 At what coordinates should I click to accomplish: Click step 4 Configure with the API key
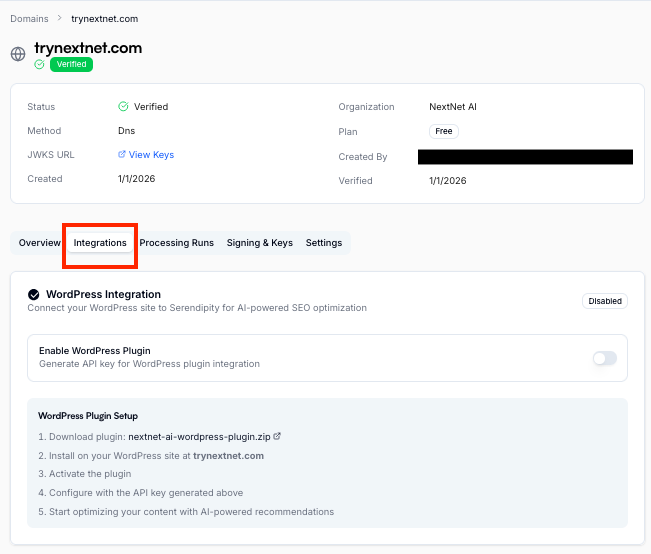pyautogui.click(x=141, y=493)
